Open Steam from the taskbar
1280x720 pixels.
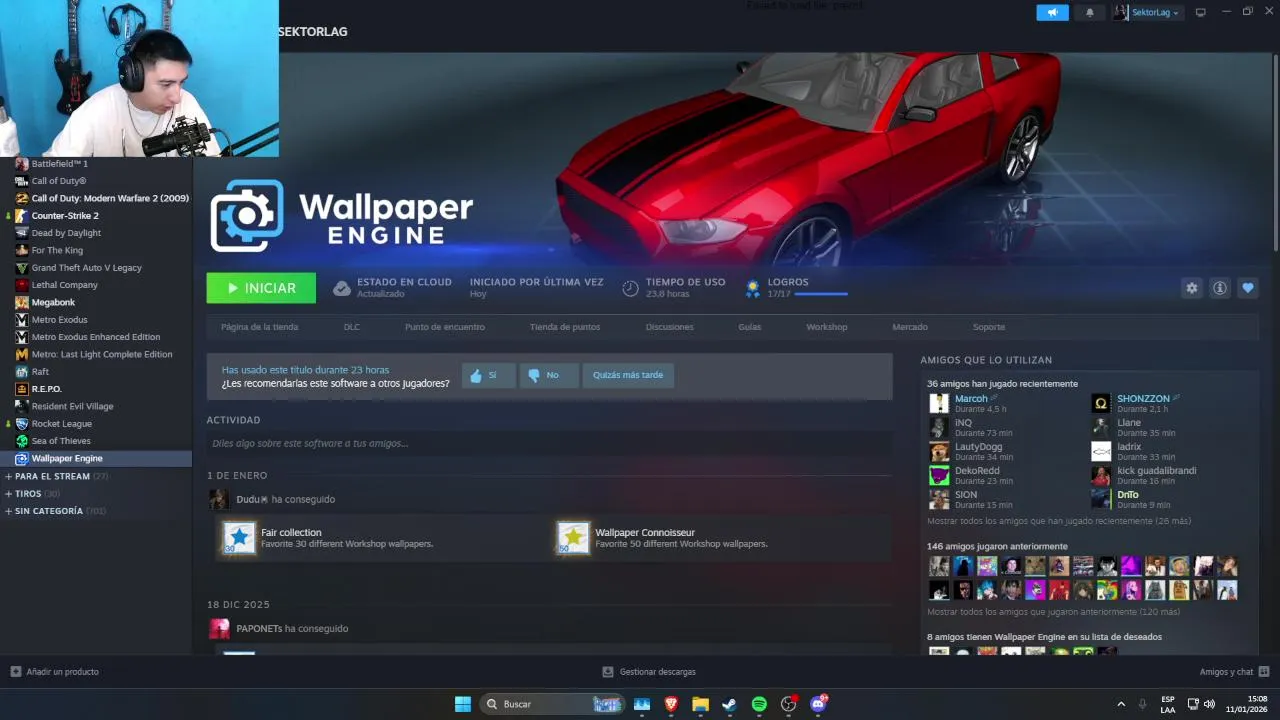(729, 704)
